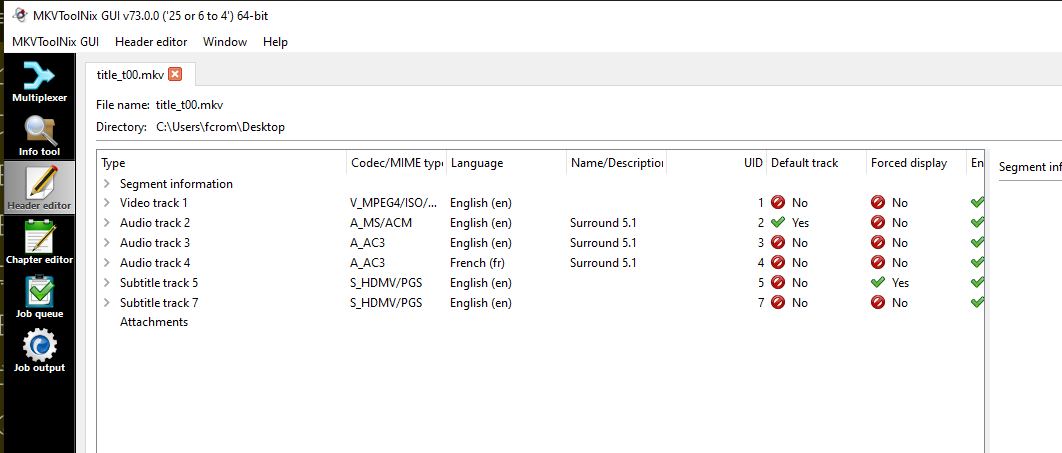Expand the Subtitle track 5 node

pyautogui.click(x=107, y=283)
